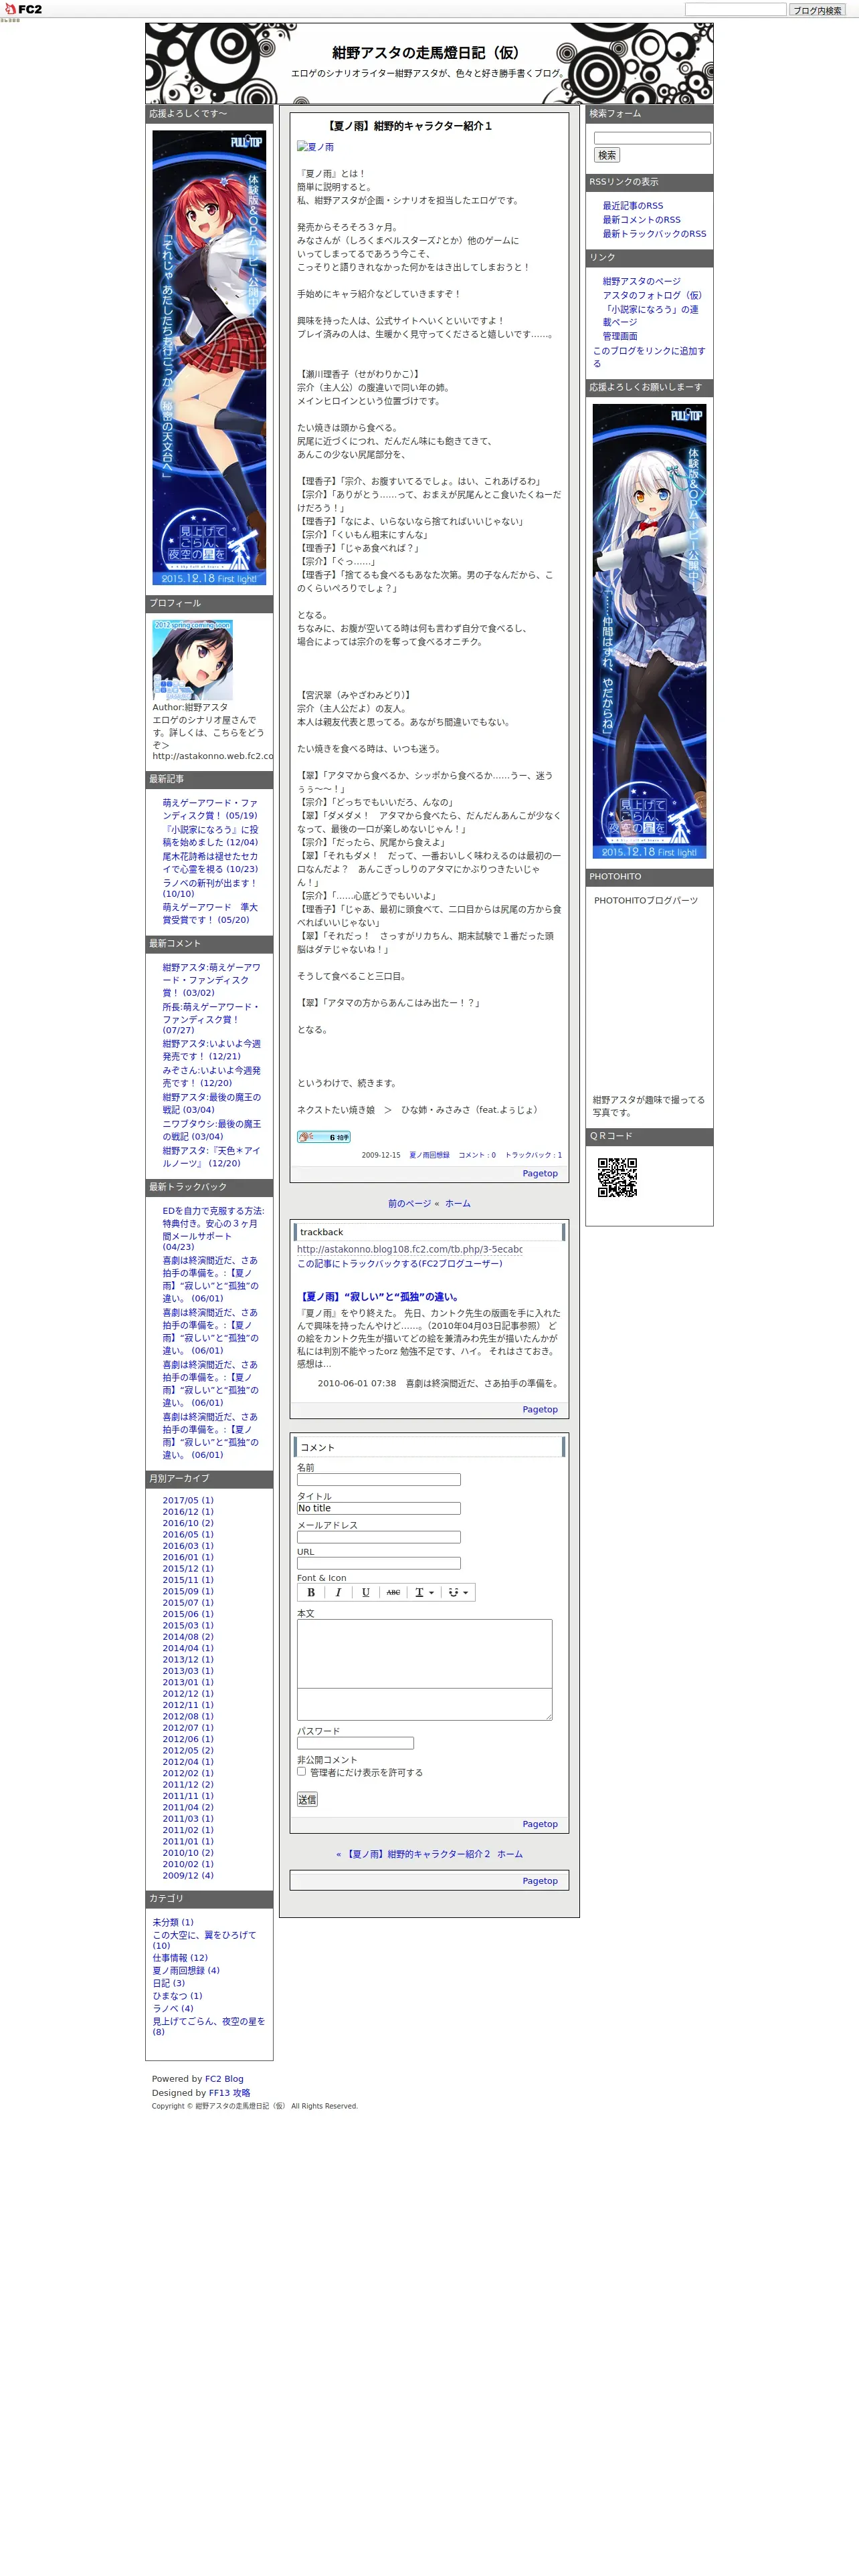The width and height of the screenshot is (859, 2576).
Task: Click the profile avatar image
Action: [x=192, y=659]
